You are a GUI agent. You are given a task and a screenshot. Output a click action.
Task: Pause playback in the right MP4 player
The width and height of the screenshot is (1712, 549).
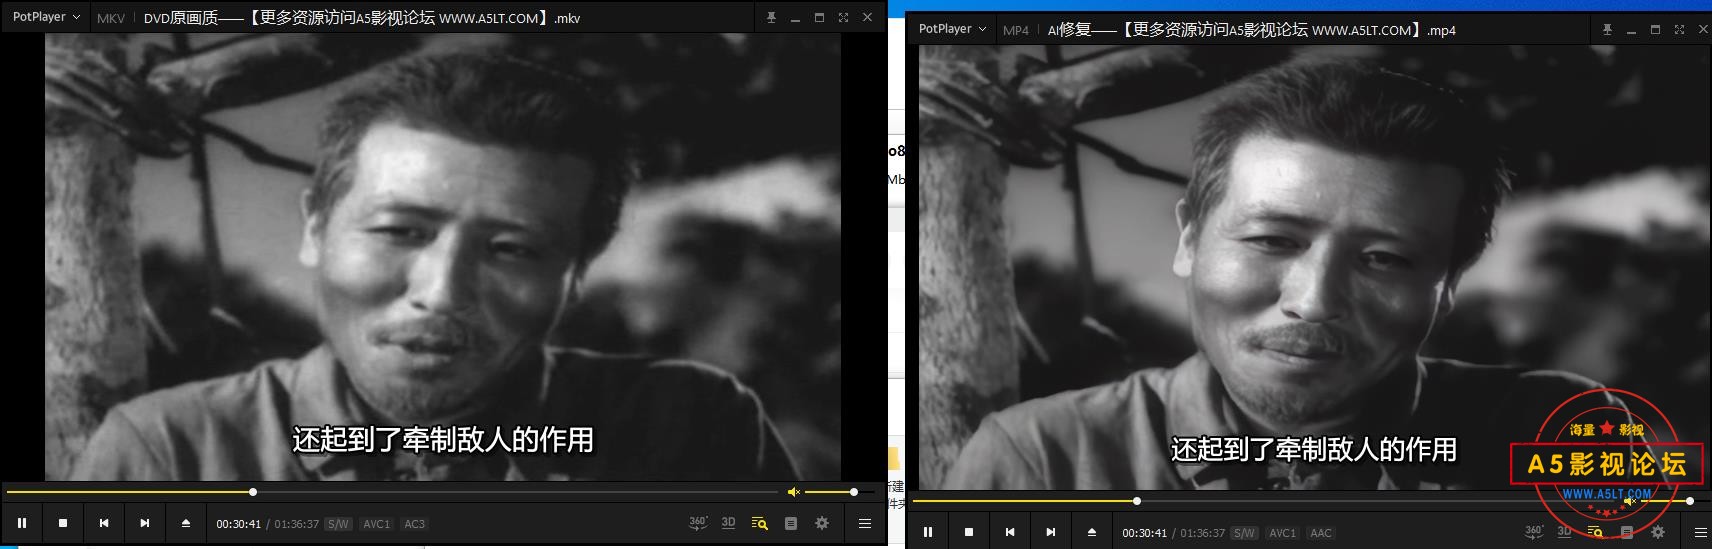(928, 532)
